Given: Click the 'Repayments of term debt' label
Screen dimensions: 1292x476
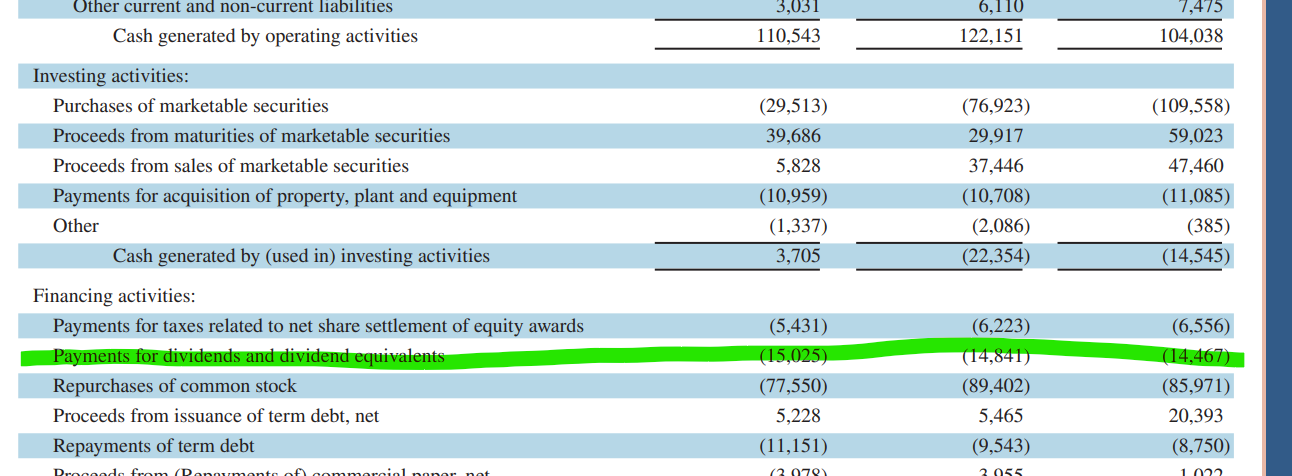Looking at the screenshot, I should [x=153, y=446].
